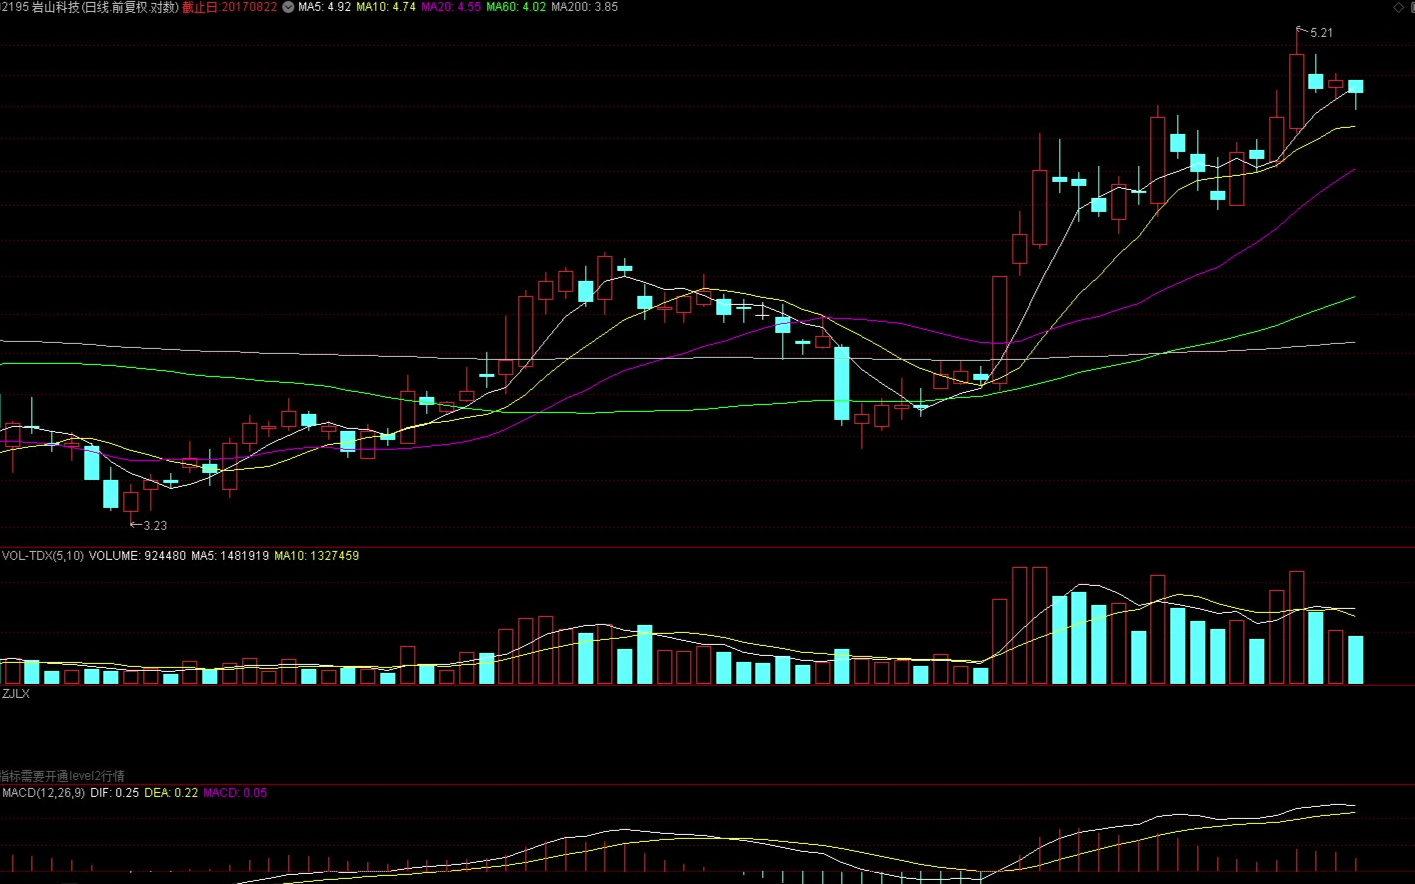Click the stock title 岩山科技 label
Image resolution: width=1415 pixels, height=884 pixels.
coord(55,7)
